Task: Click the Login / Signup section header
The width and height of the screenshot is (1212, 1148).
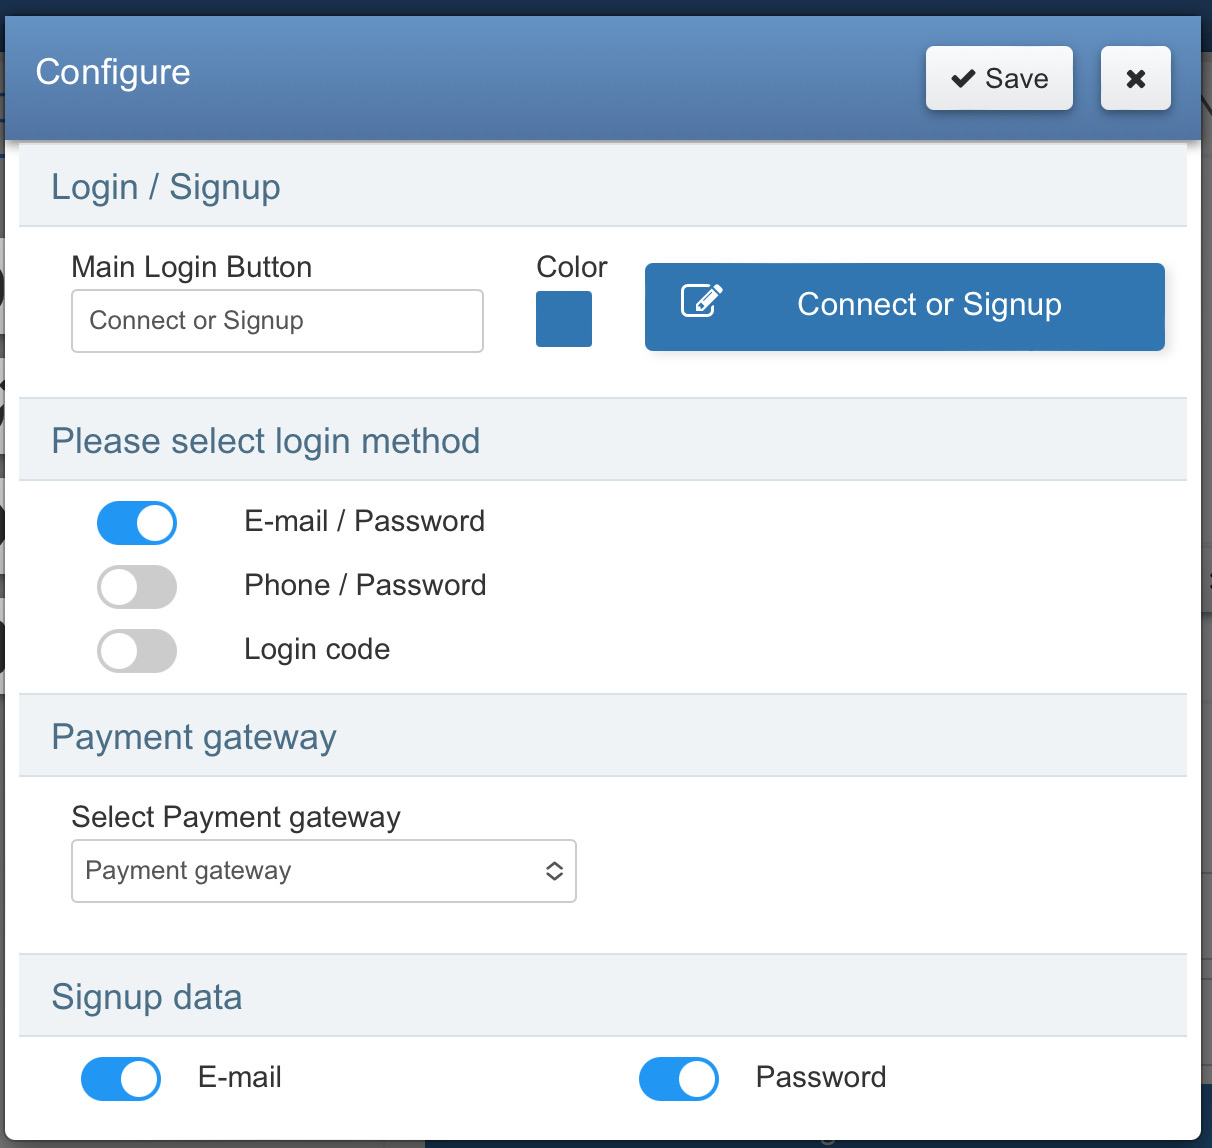Action: (166, 187)
